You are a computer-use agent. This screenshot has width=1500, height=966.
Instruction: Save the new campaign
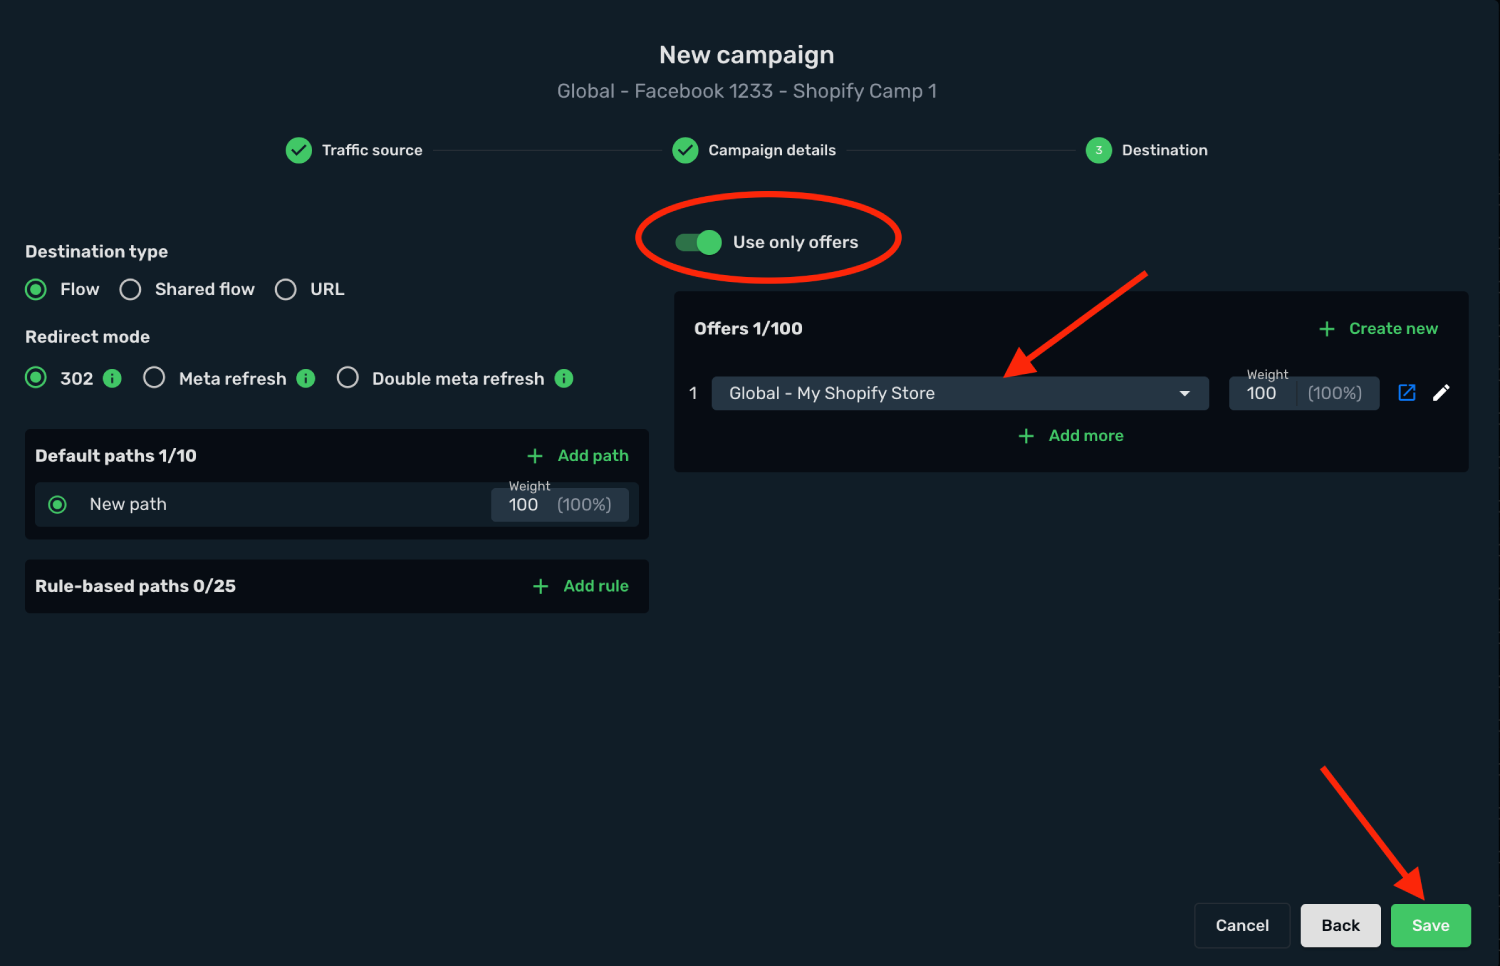1430,925
